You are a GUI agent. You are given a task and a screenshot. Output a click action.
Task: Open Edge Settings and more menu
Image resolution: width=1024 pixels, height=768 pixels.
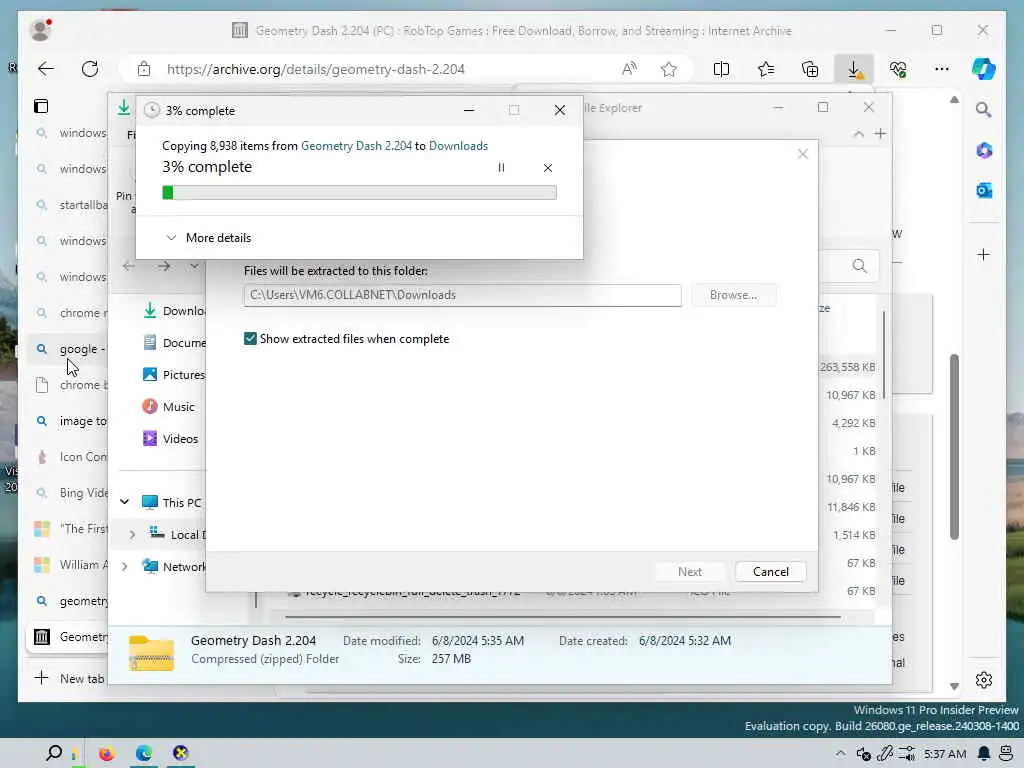[x=942, y=69]
